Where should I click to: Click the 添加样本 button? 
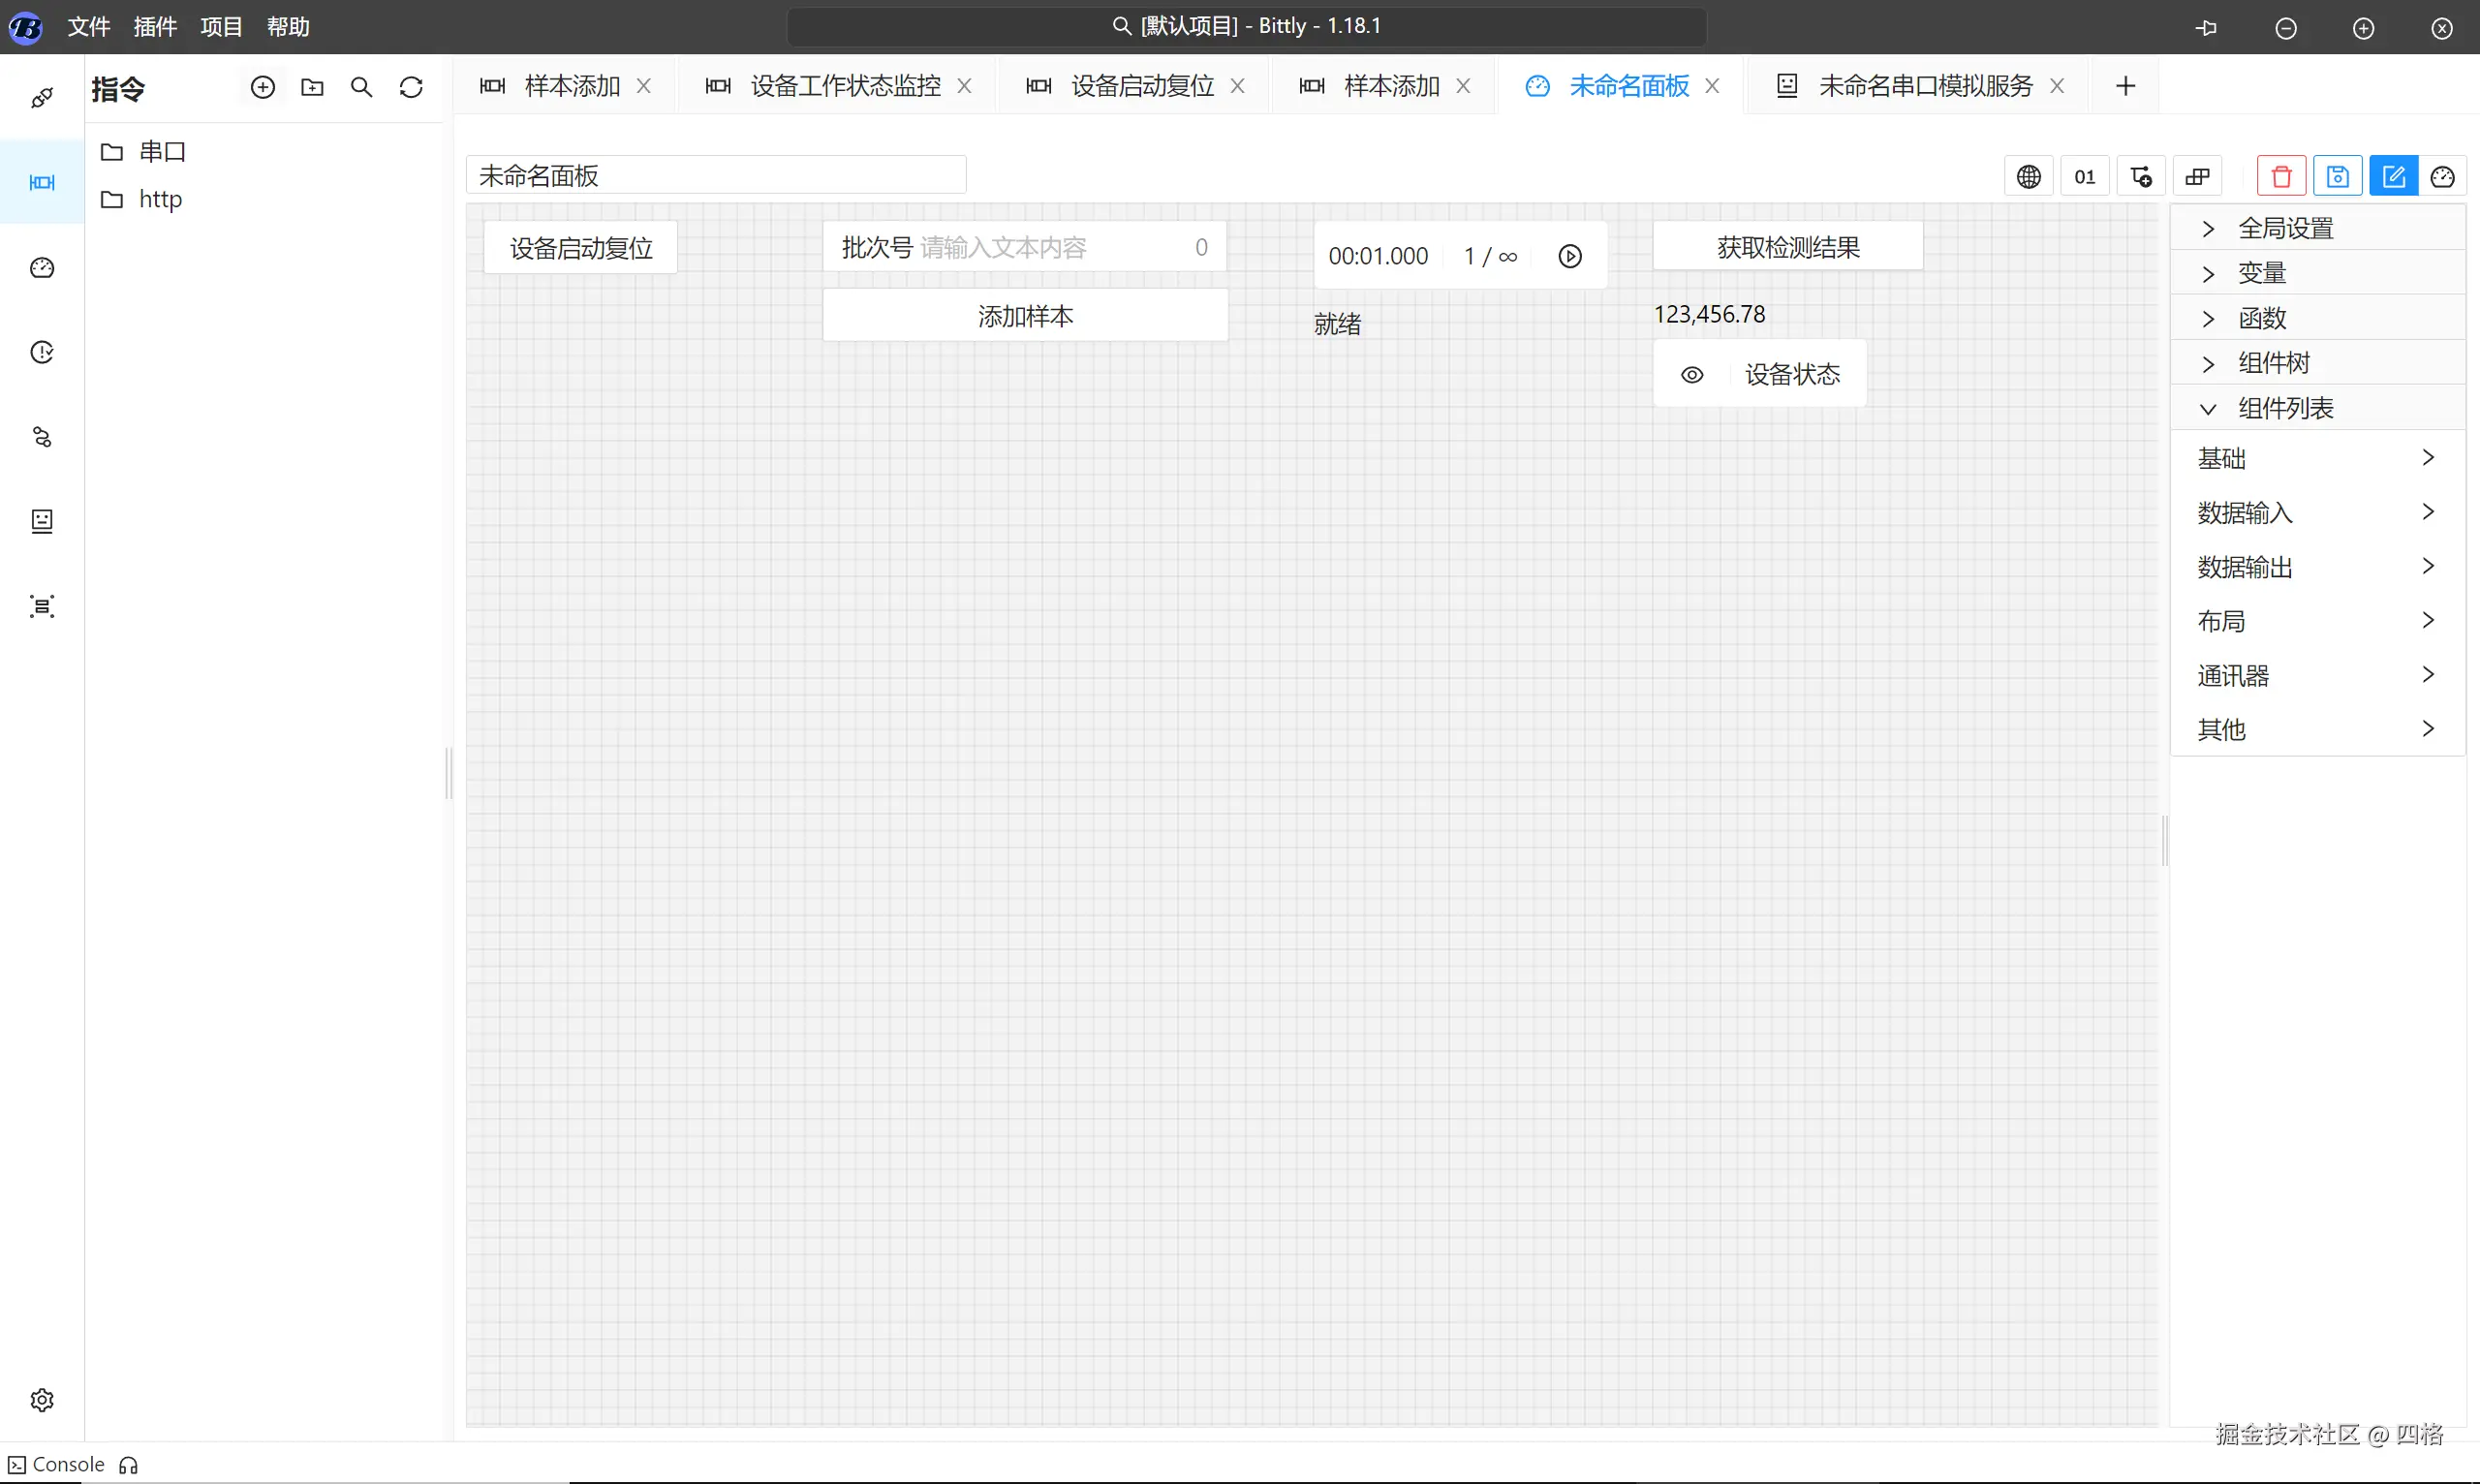[x=1025, y=316]
